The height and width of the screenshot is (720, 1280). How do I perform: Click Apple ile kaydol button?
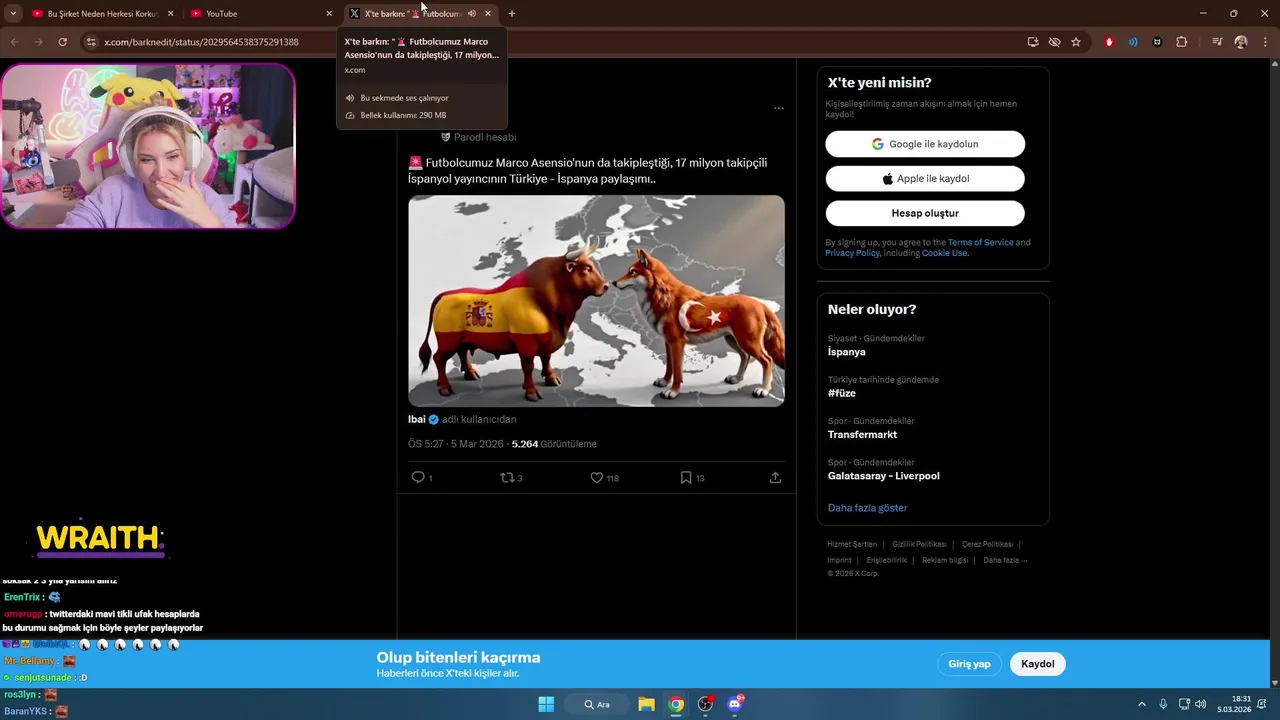click(x=925, y=179)
